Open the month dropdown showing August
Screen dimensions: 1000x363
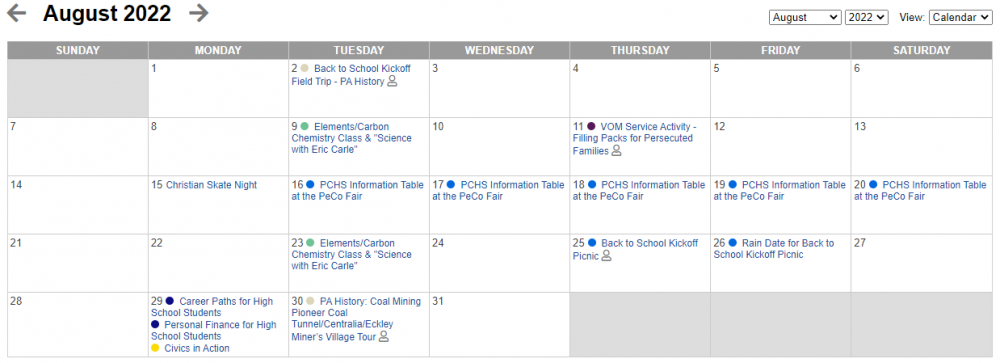805,17
